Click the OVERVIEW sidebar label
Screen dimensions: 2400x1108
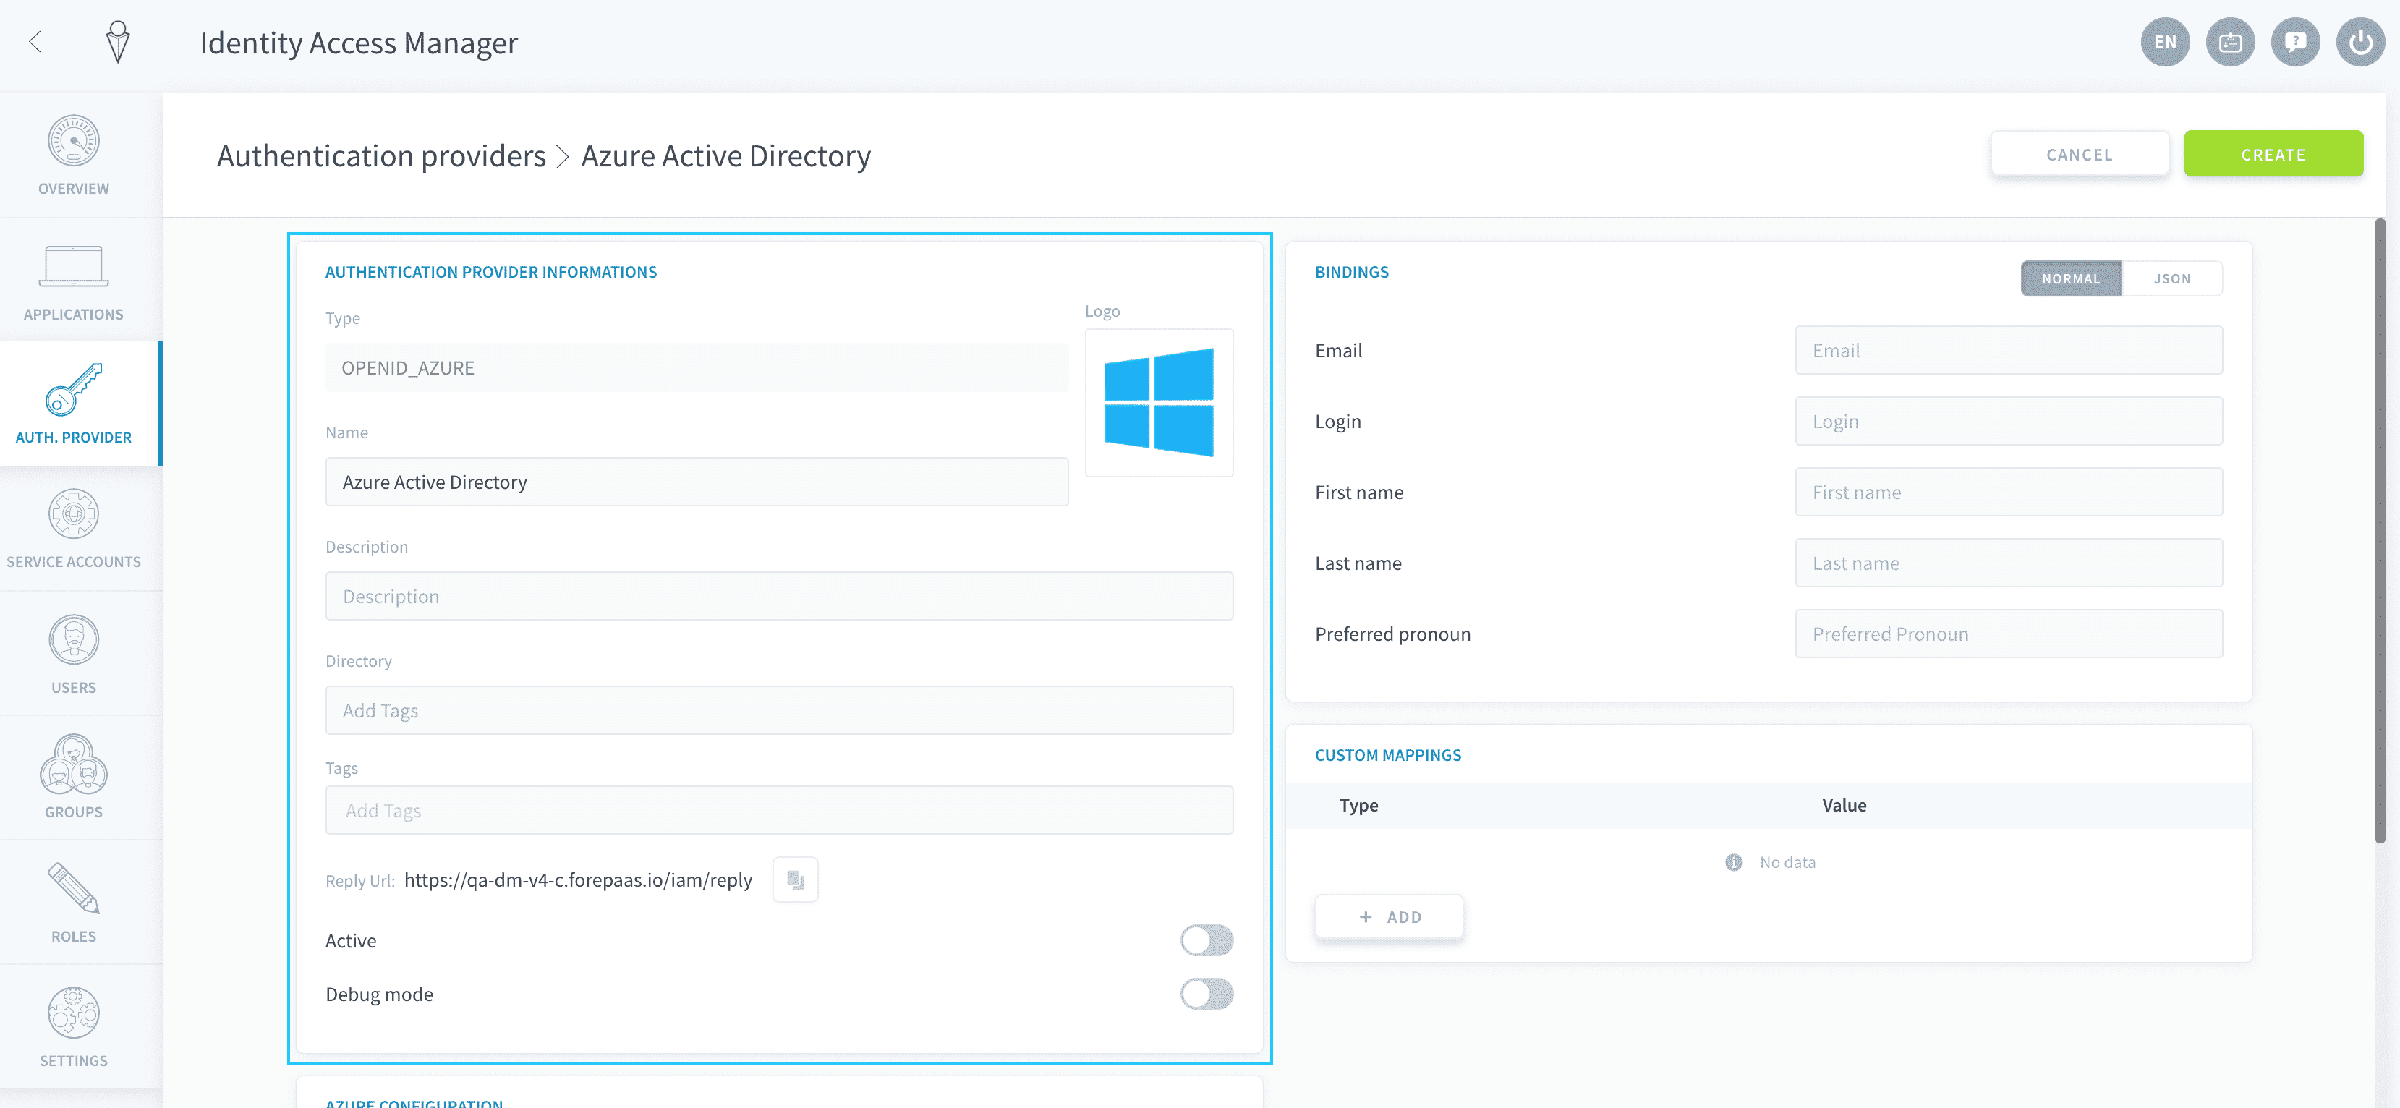coord(74,189)
